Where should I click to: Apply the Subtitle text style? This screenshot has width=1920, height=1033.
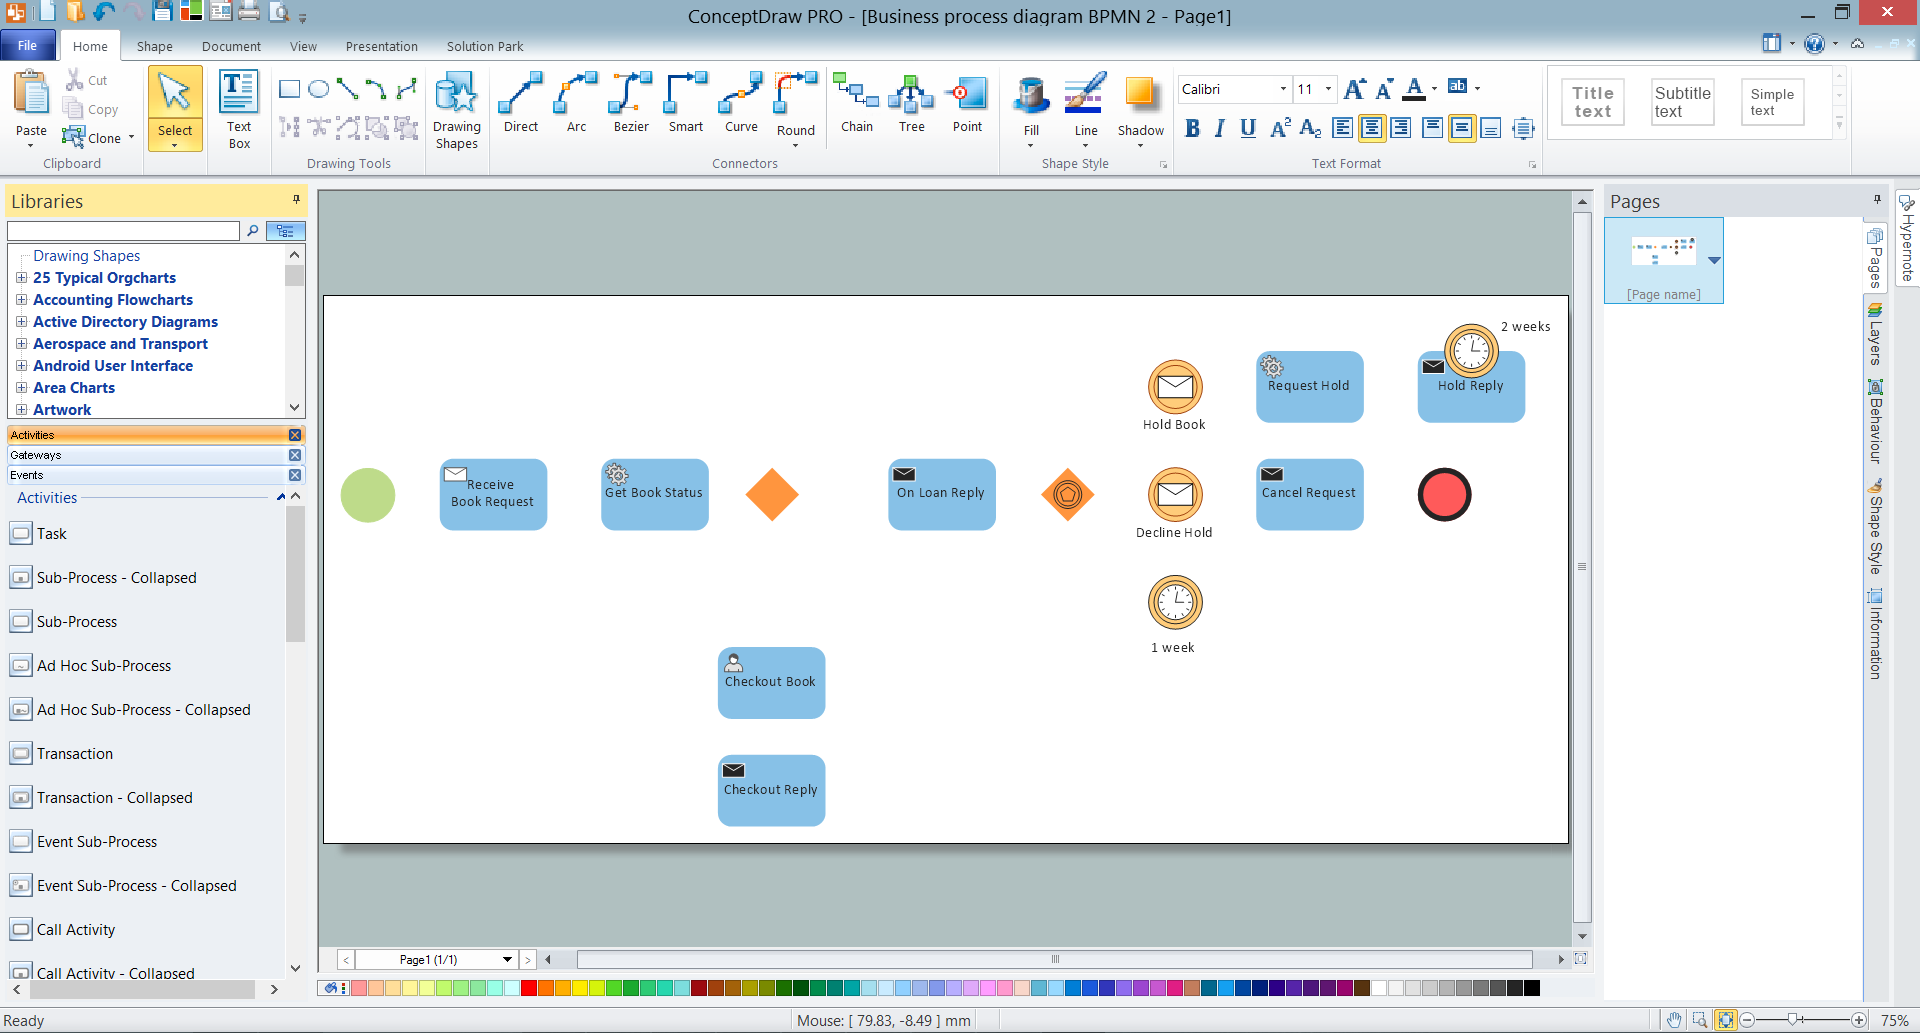point(1682,102)
